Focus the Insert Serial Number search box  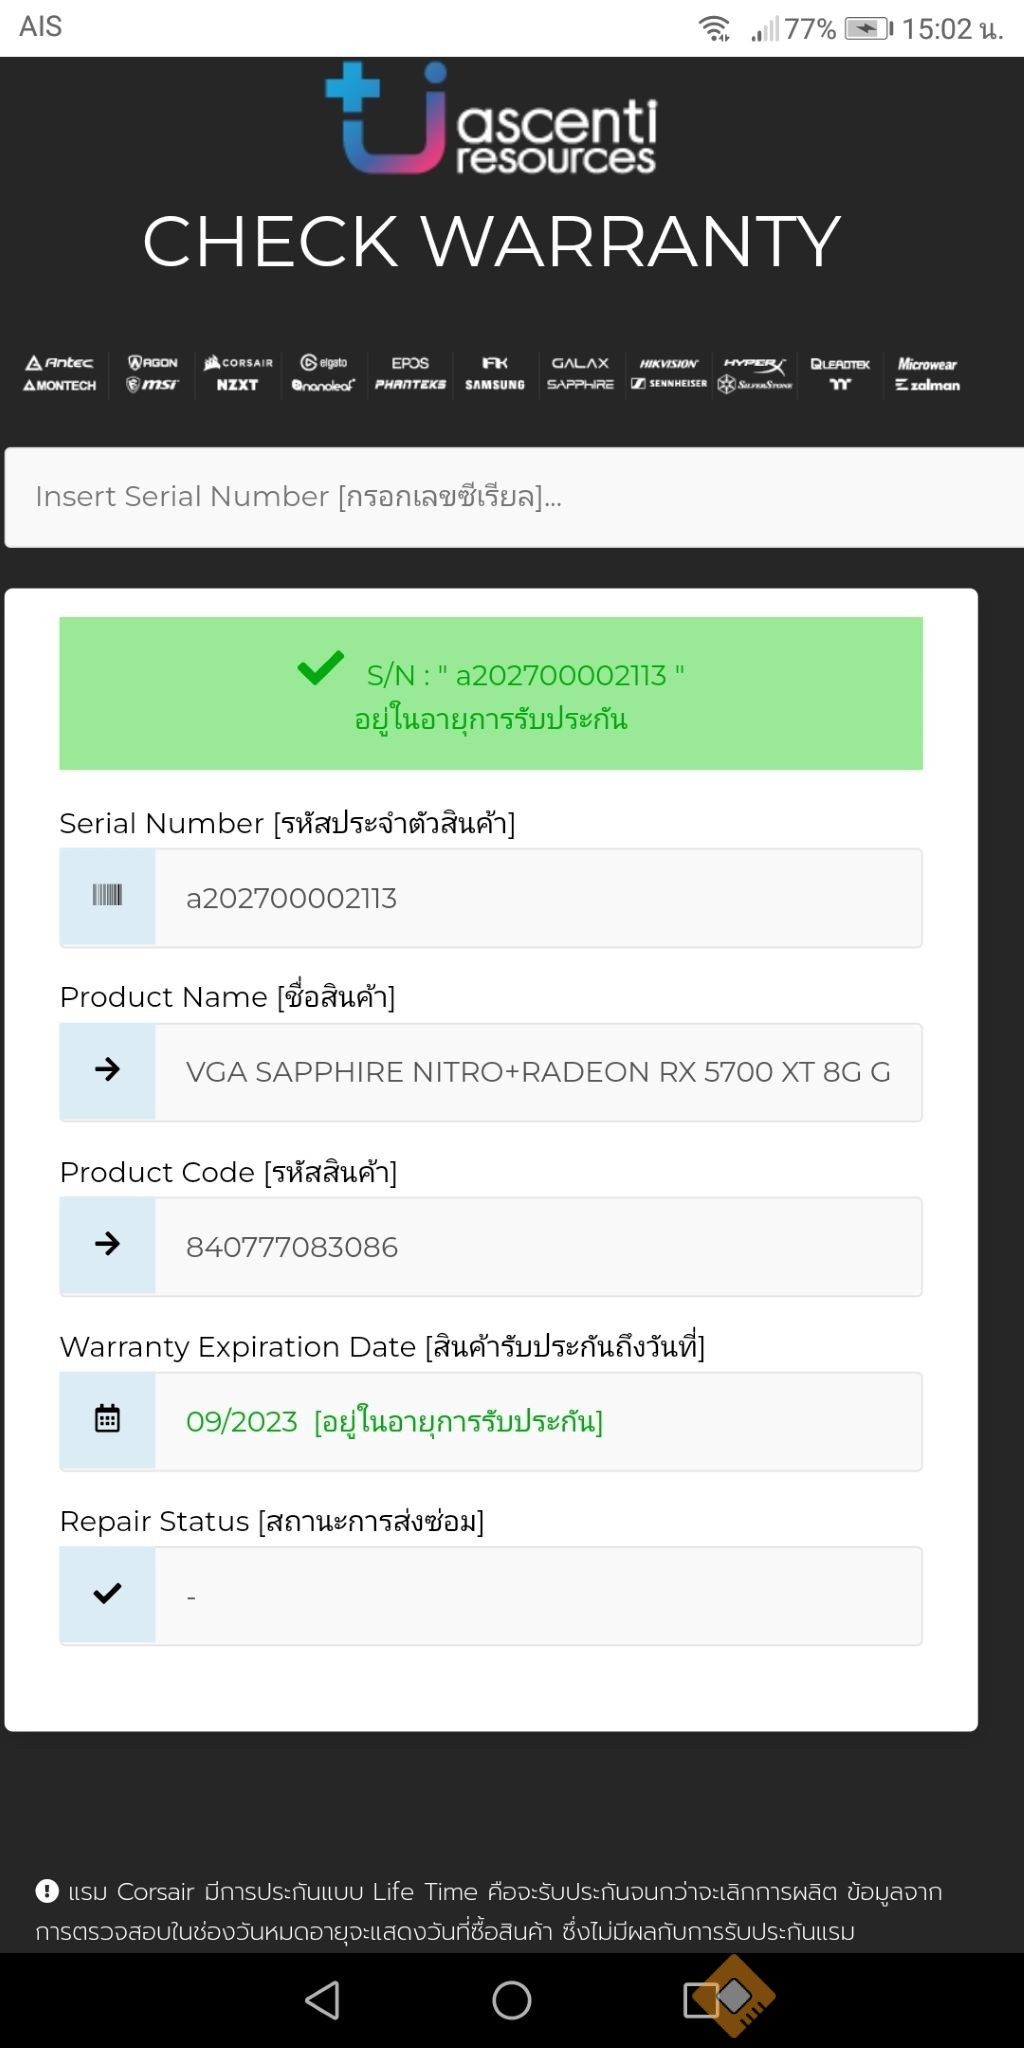514,497
